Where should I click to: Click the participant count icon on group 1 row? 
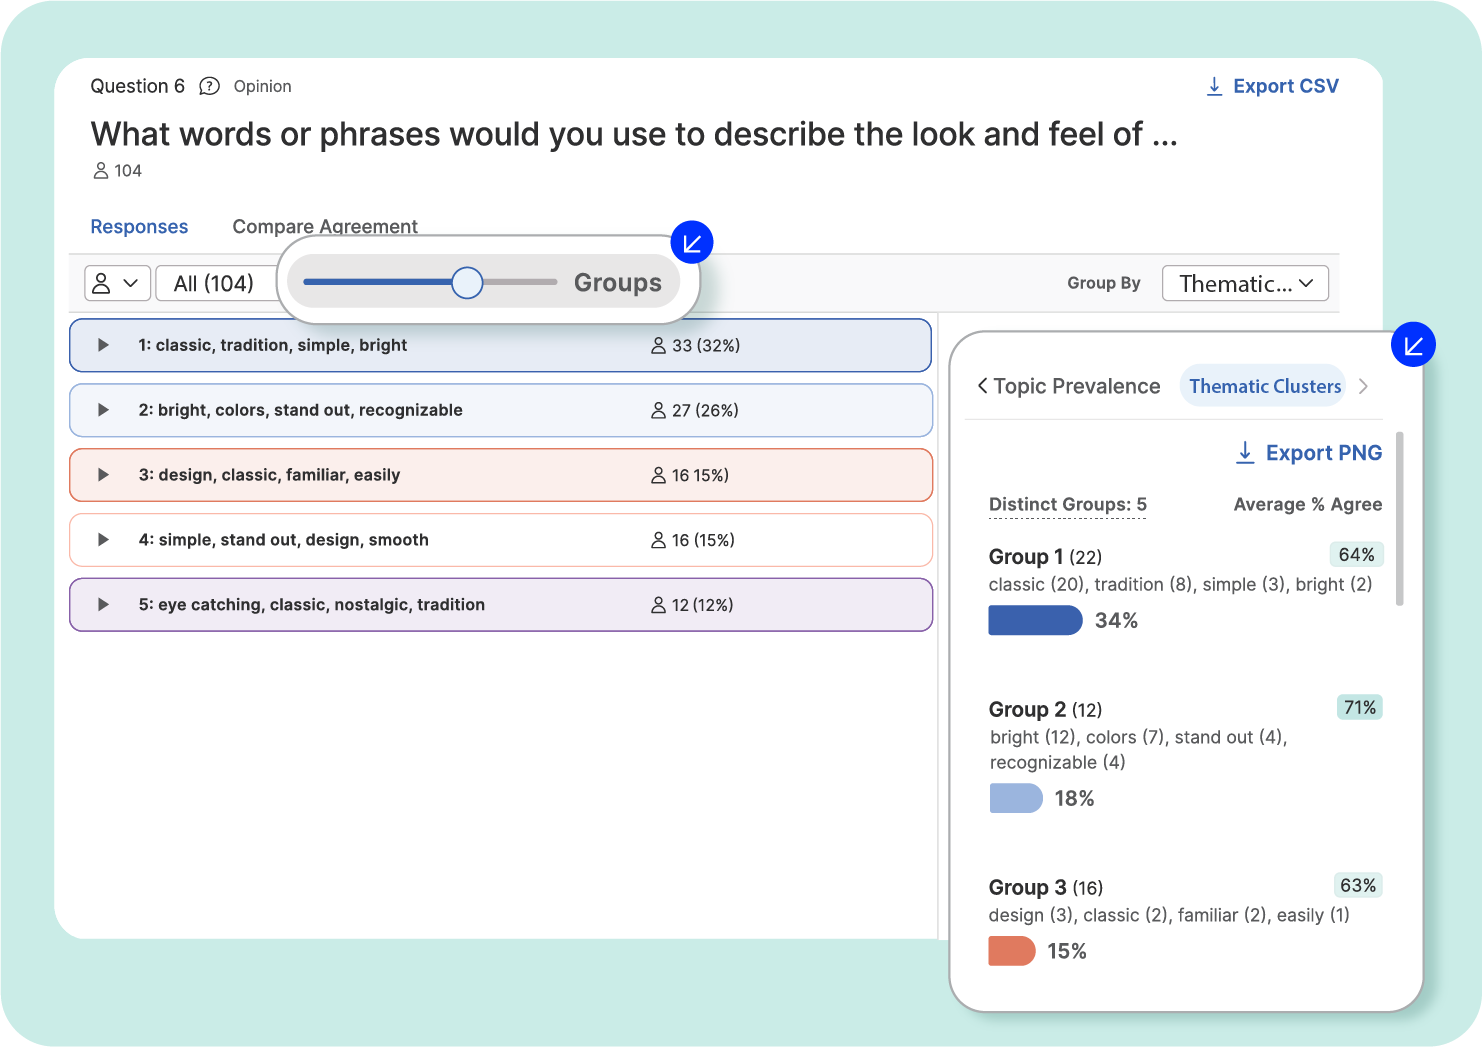pos(658,345)
